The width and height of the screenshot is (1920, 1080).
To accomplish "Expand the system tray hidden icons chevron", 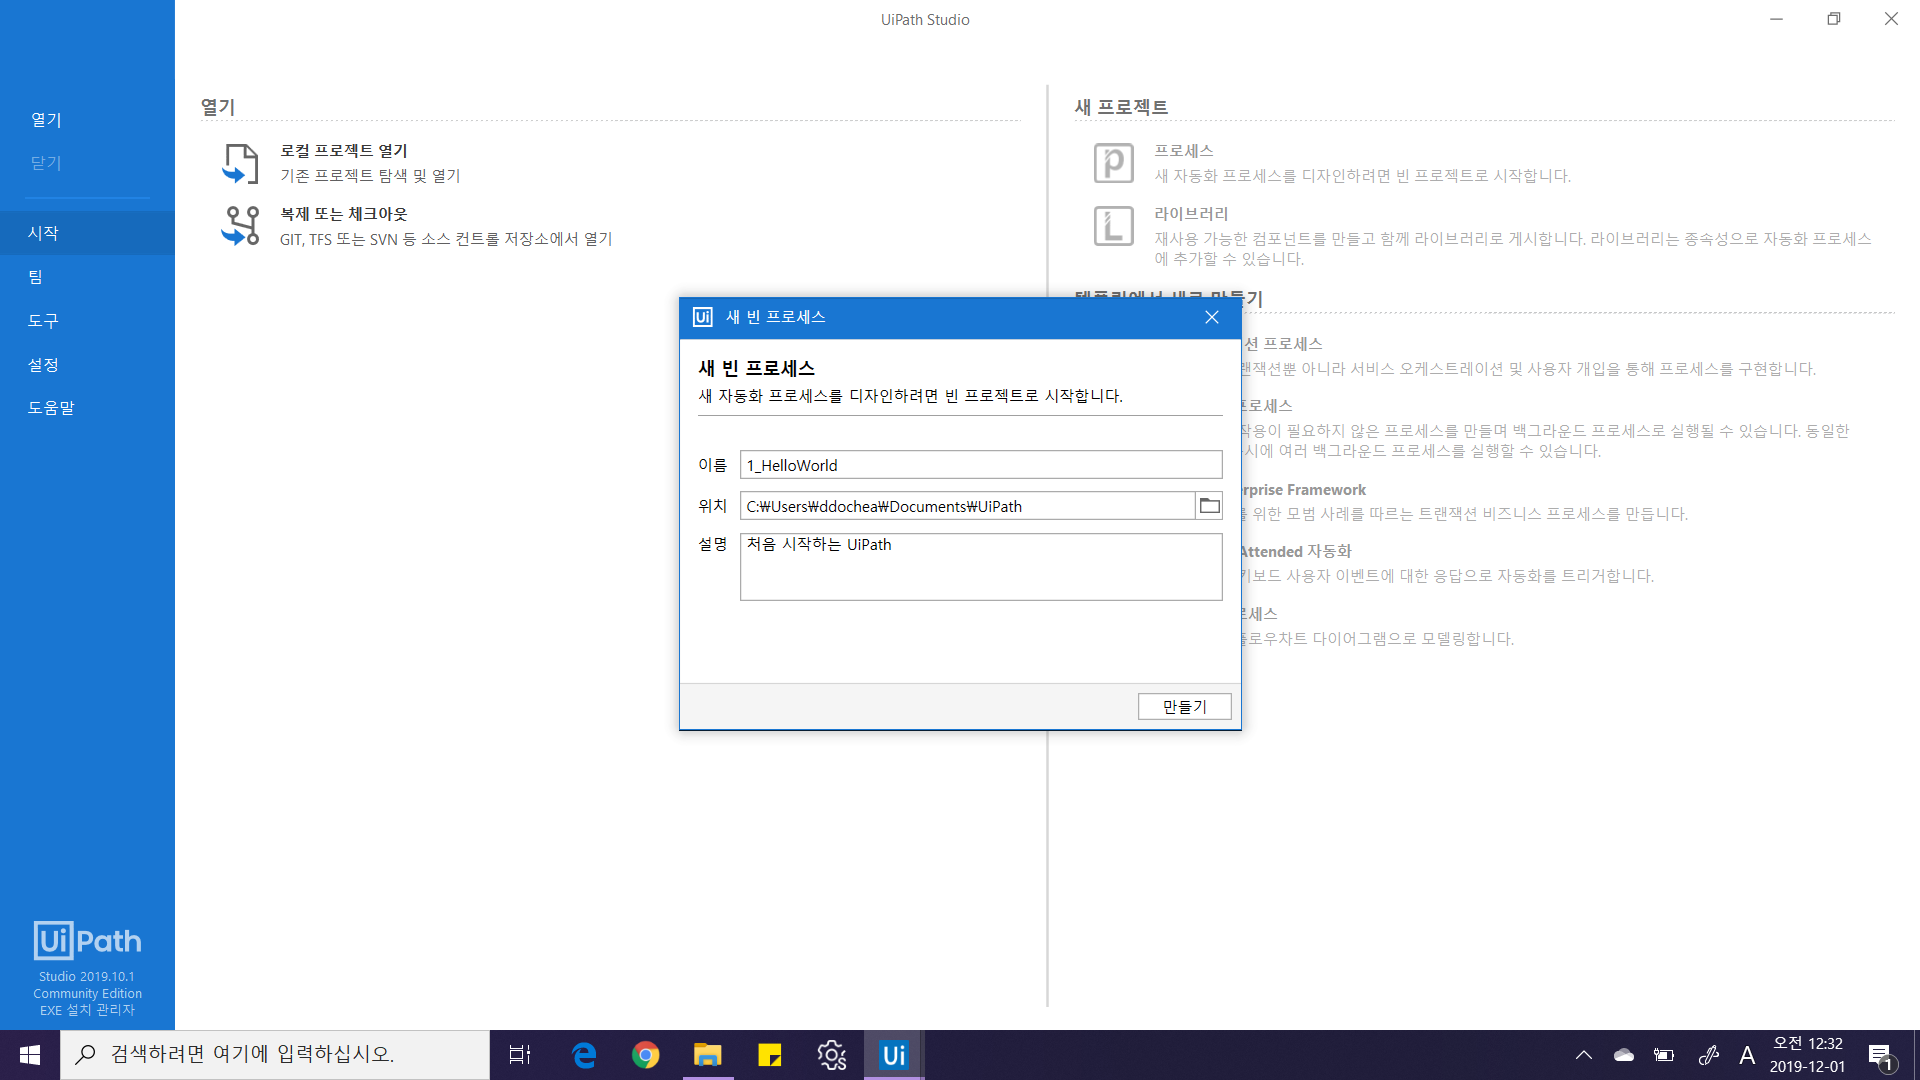I will click(x=1584, y=1055).
